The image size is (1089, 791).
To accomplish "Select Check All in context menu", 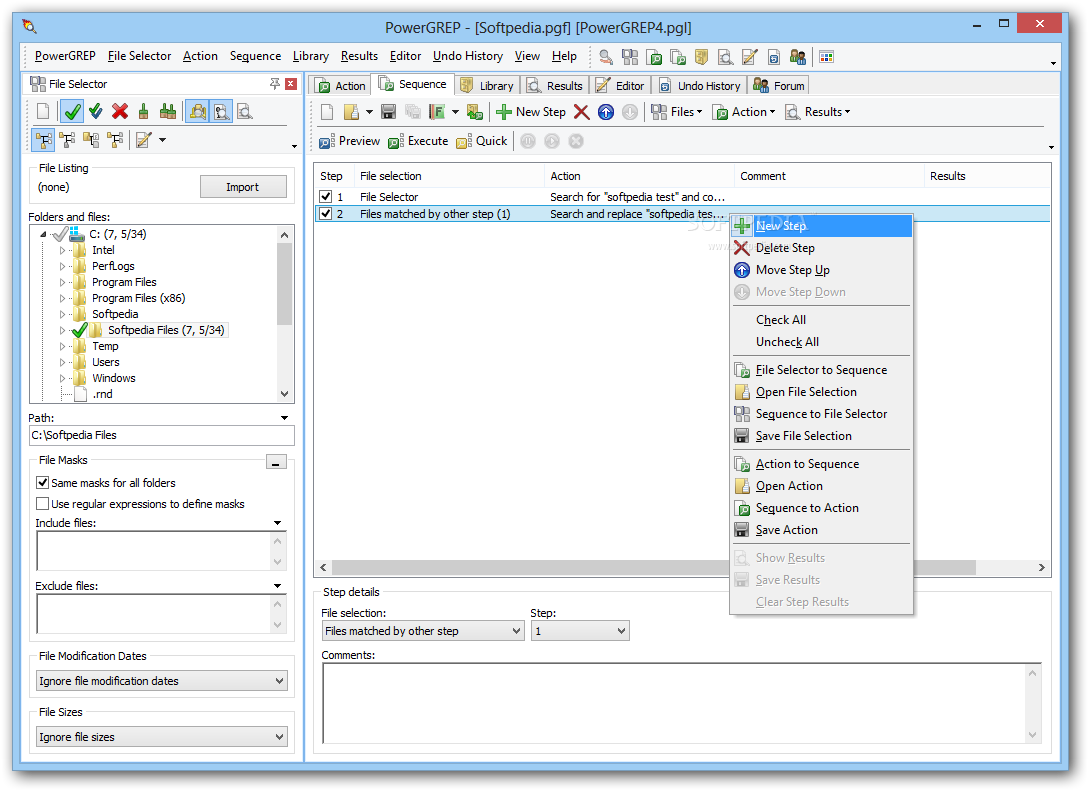I will (x=822, y=319).
